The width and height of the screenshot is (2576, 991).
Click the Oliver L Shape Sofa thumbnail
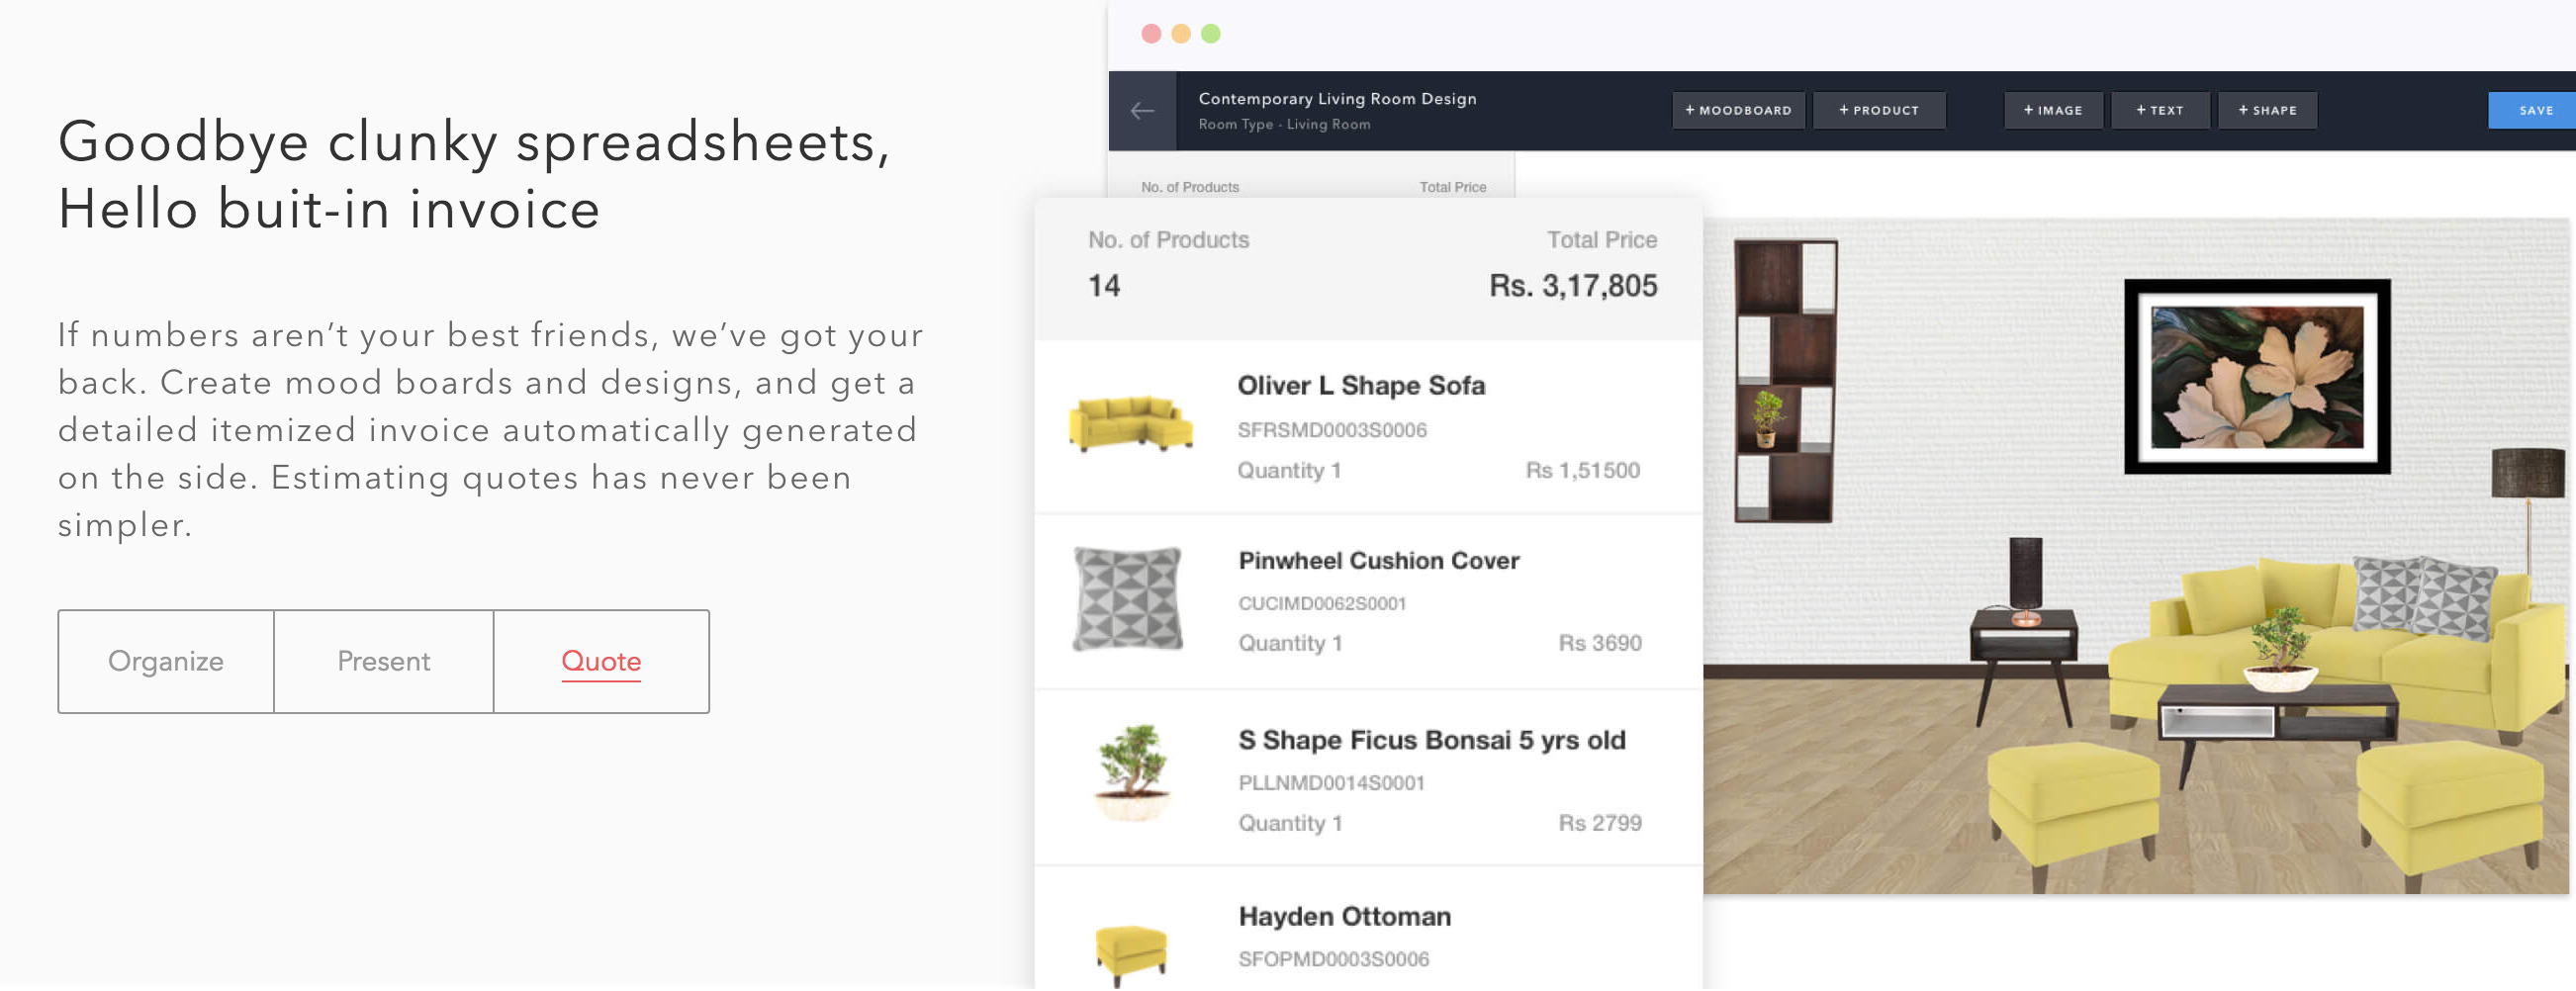click(1131, 425)
